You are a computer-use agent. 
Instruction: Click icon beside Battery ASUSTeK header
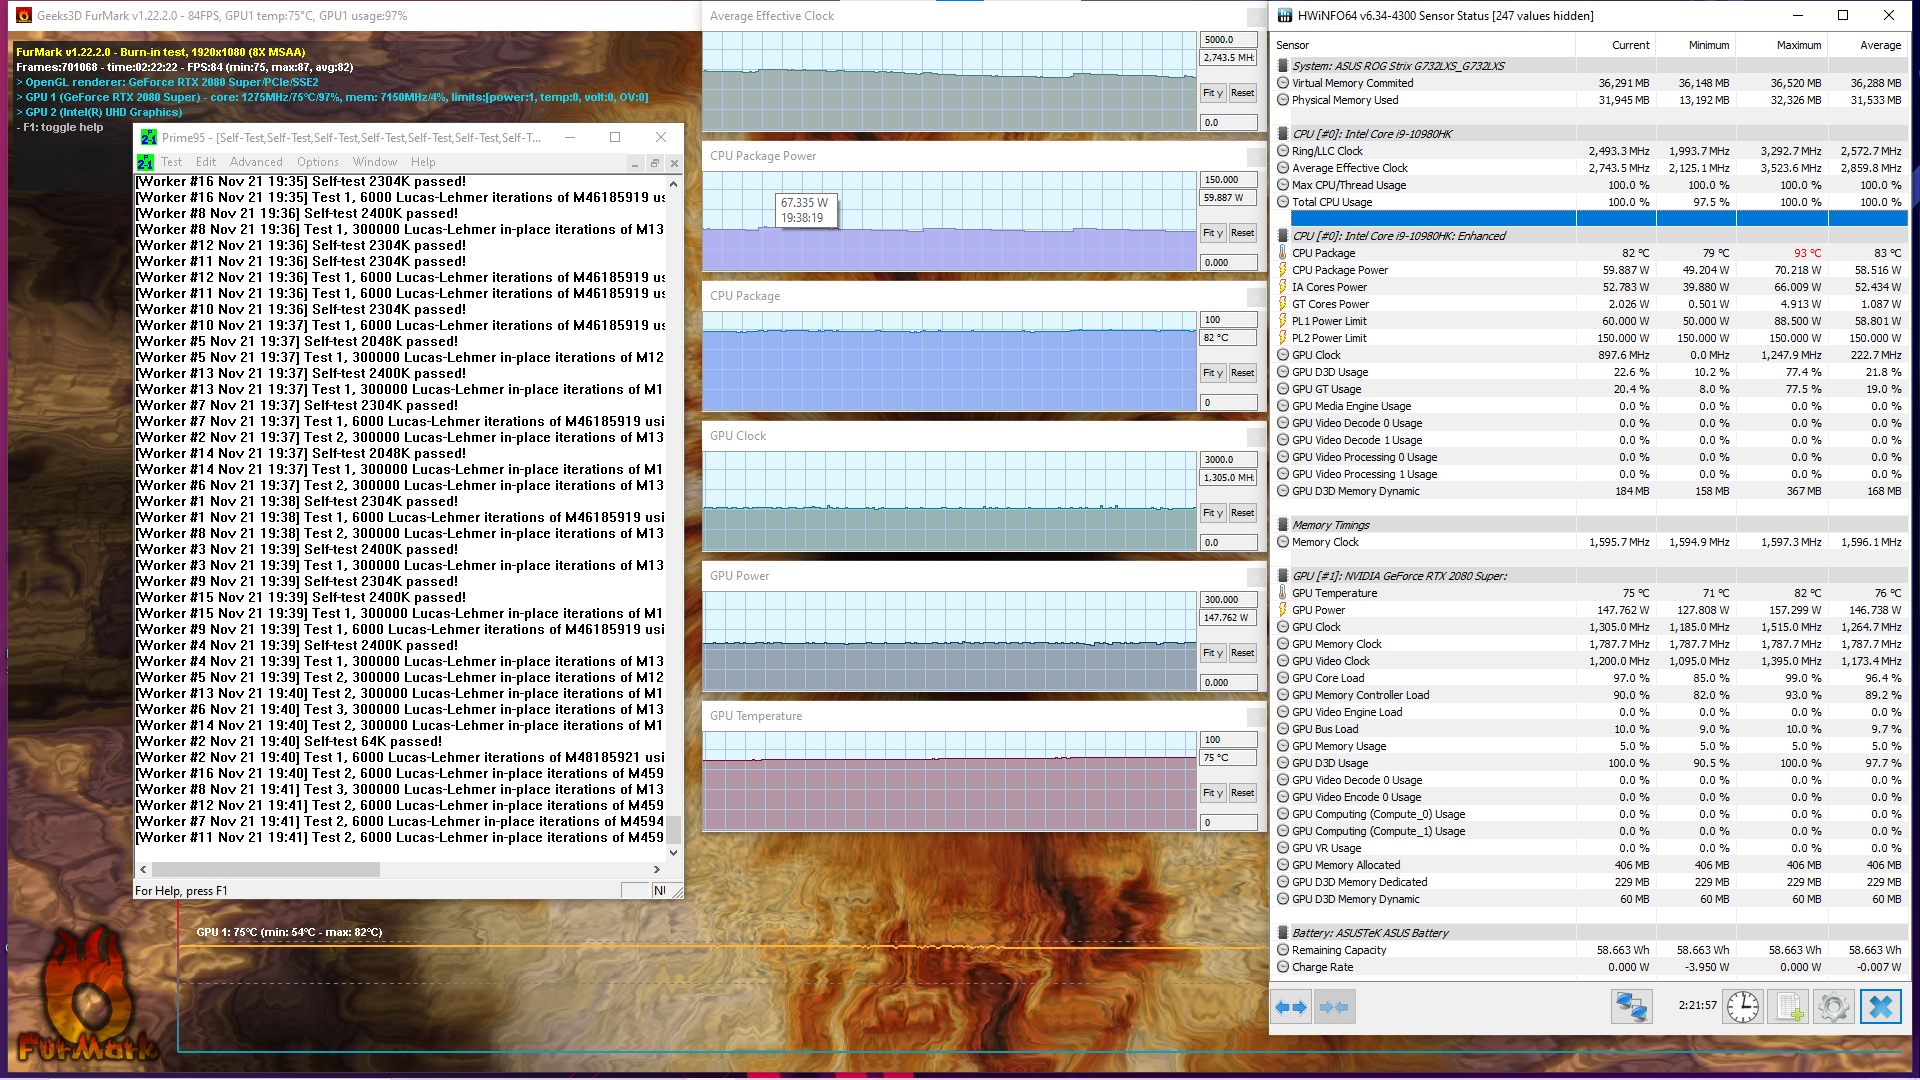click(x=1283, y=933)
